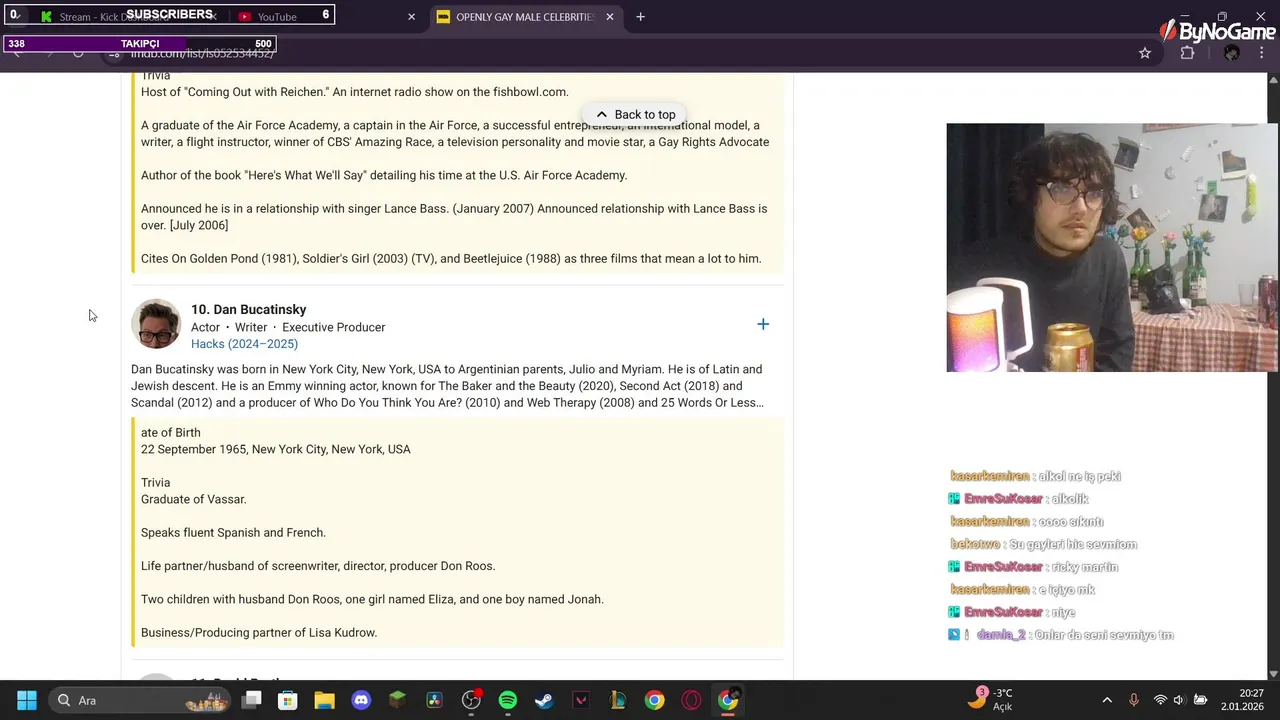The width and height of the screenshot is (1280, 720).
Task: Click the 'Coming Out with Reichen' host line
Action: (355, 92)
